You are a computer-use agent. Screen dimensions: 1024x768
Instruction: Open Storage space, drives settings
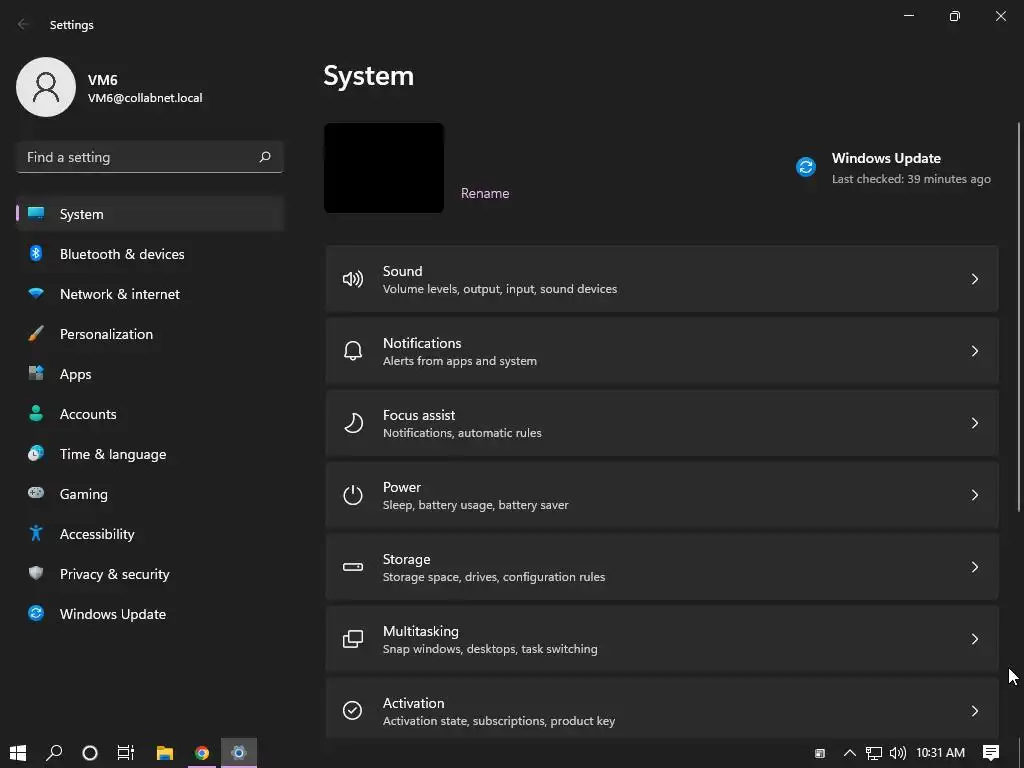pyautogui.click(x=662, y=567)
